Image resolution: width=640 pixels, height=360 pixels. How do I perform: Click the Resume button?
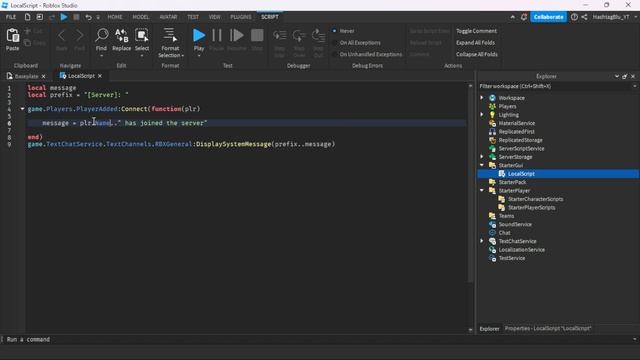tap(236, 36)
